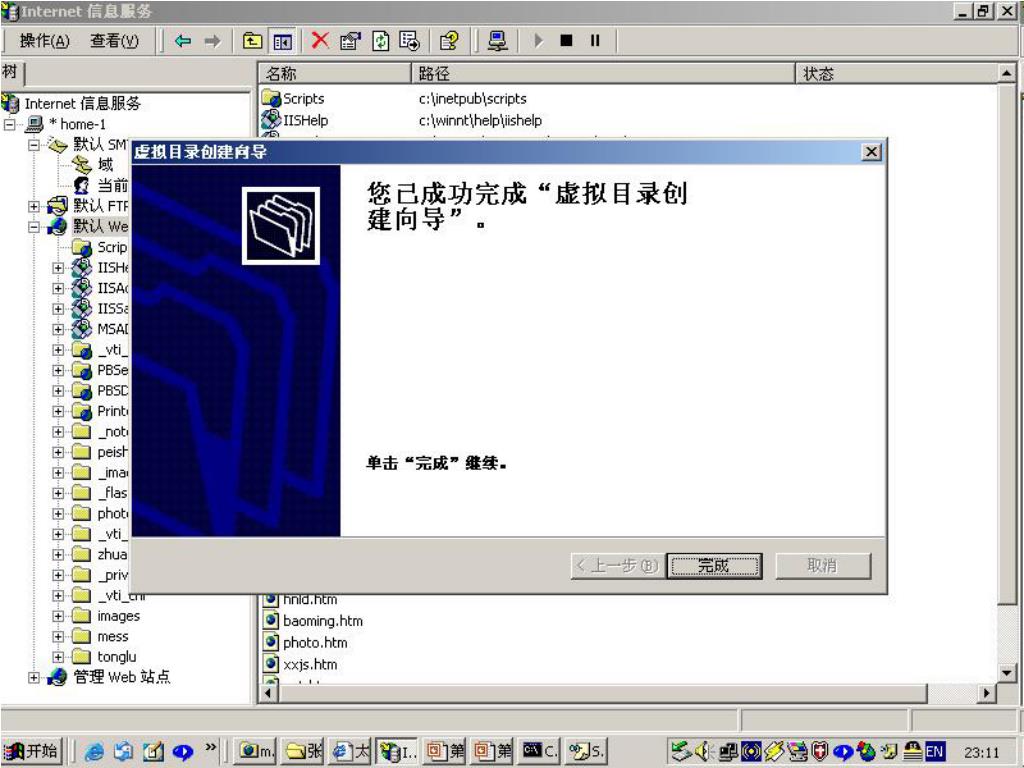
Task: Click the vertical scrollbar down arrow
Action: [x=1007, y=672]
